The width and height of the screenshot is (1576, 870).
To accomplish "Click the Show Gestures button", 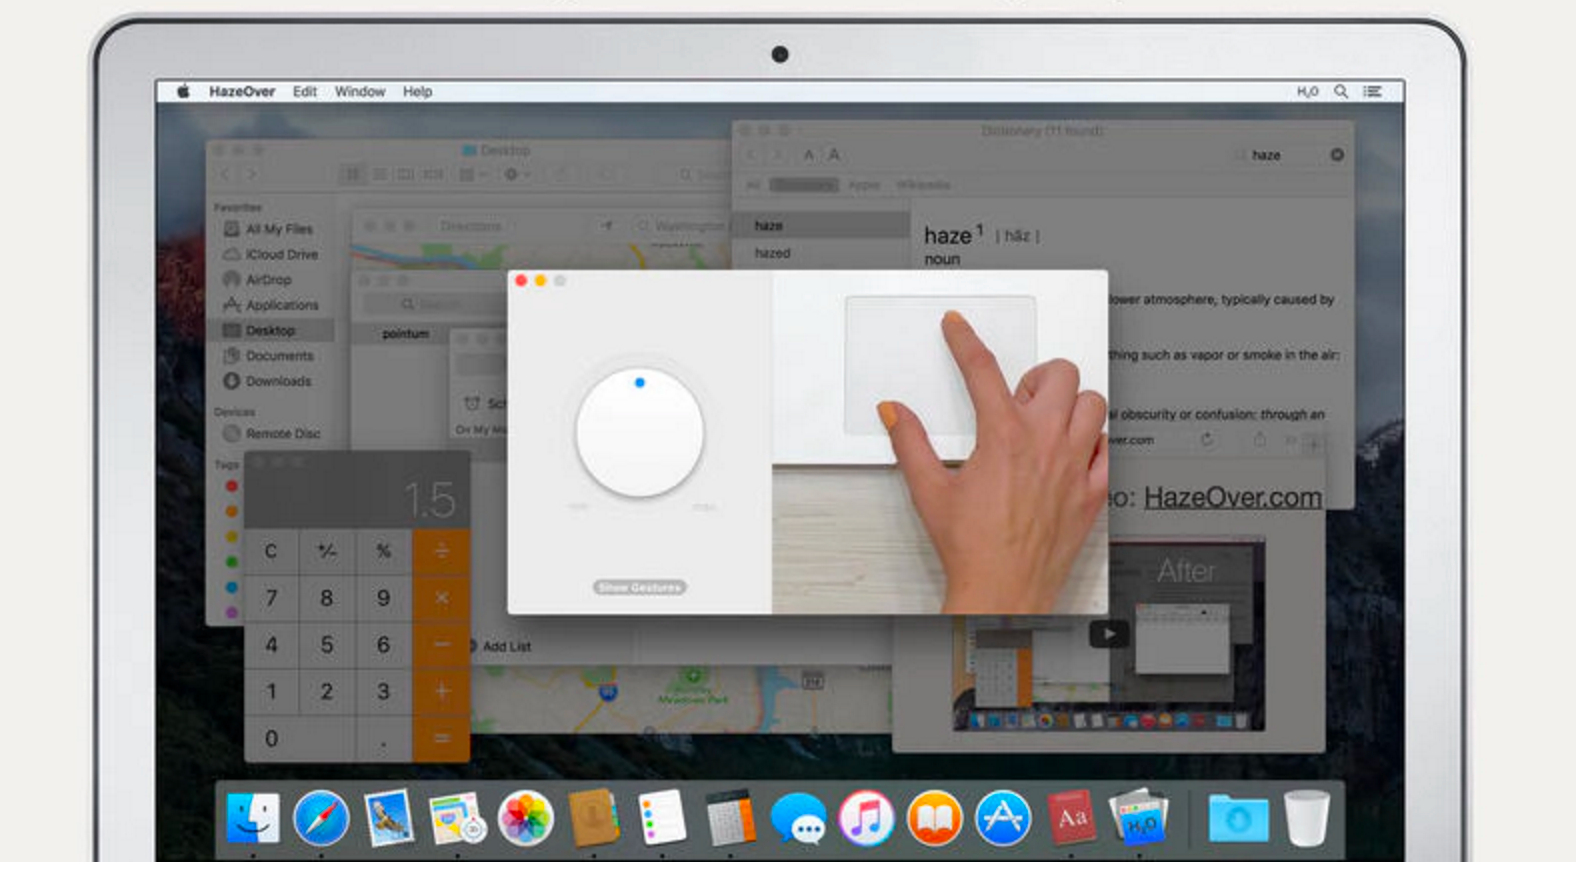I will [x=640, y=587].
